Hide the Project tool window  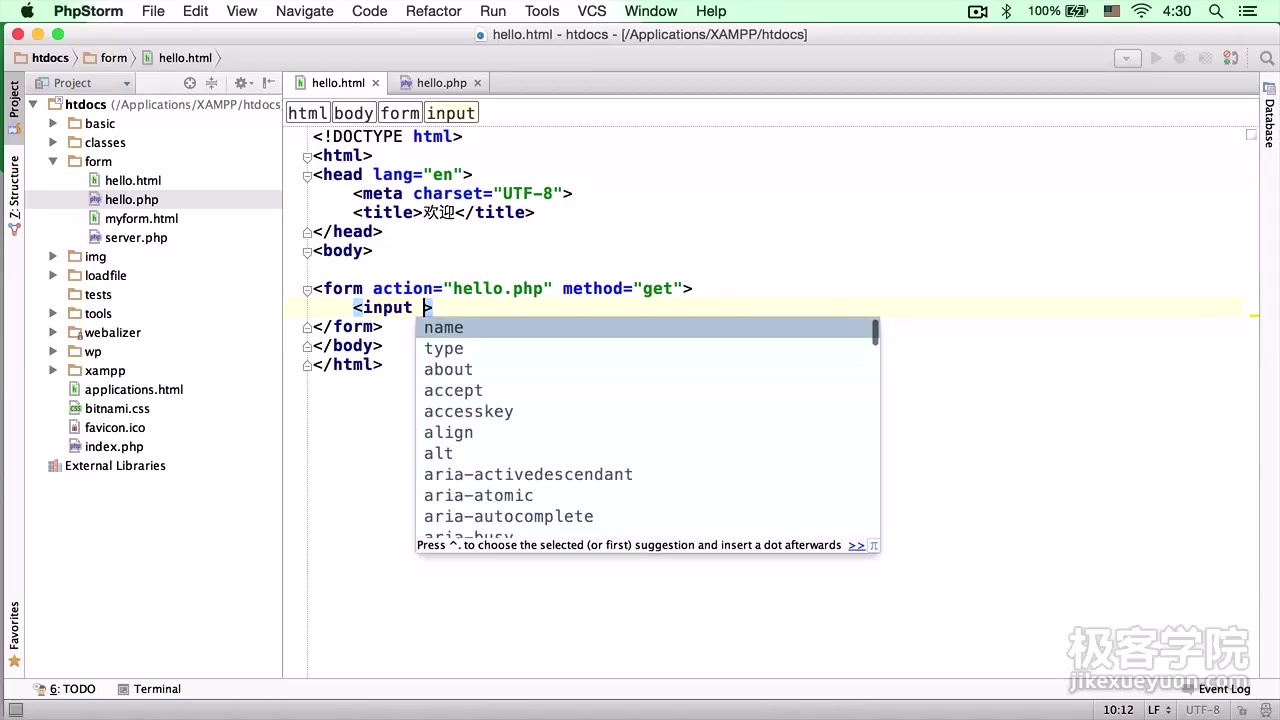[x=269, y=83]
